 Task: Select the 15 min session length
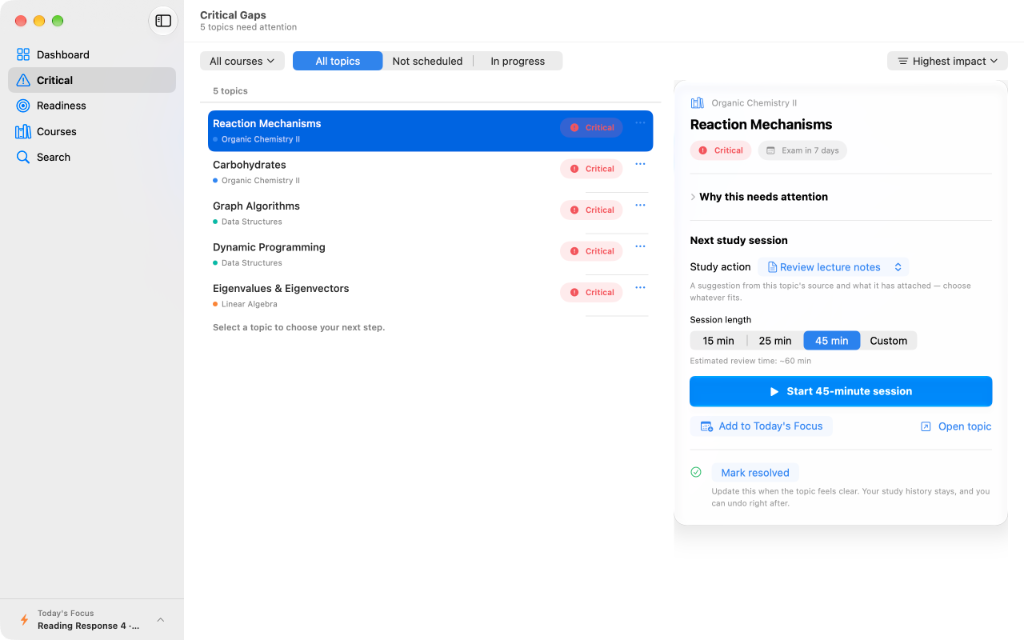pos(718,341)
